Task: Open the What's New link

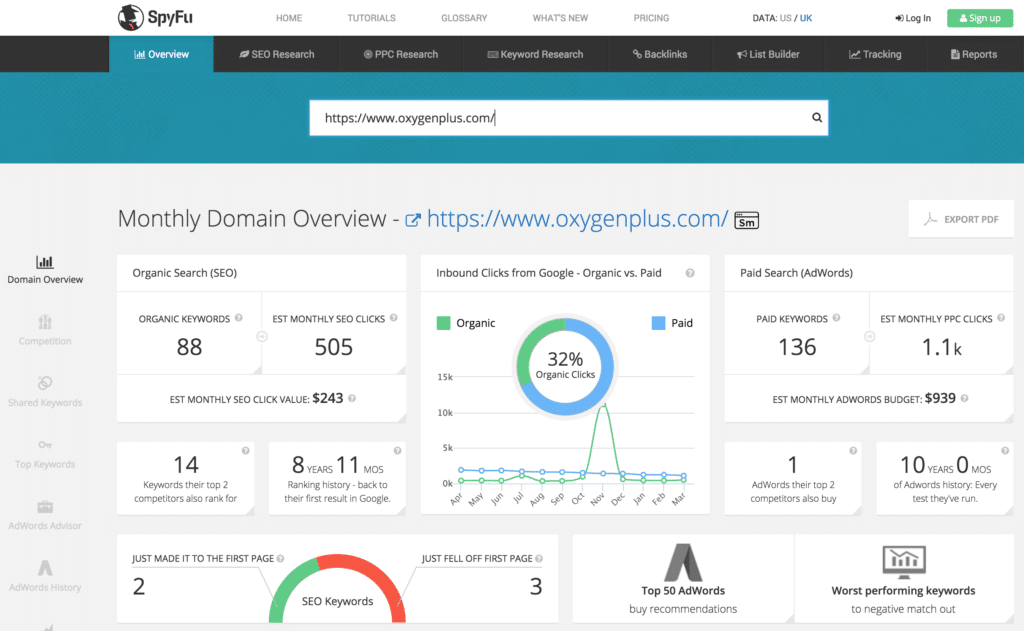Action: (560, 18)
